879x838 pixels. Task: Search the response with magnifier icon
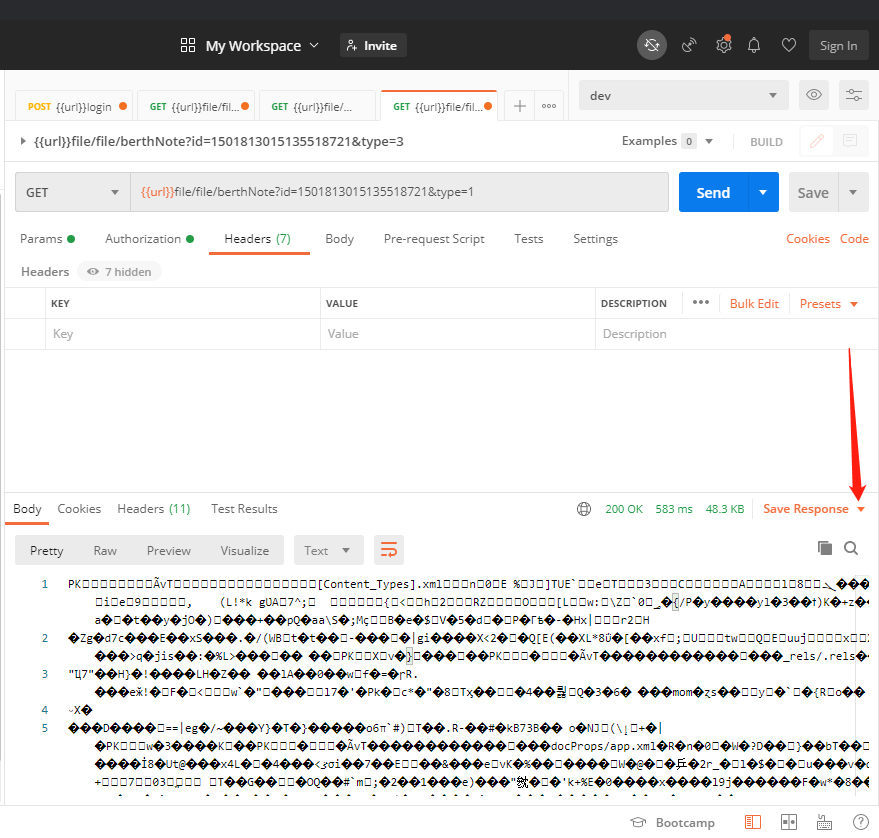851,548
